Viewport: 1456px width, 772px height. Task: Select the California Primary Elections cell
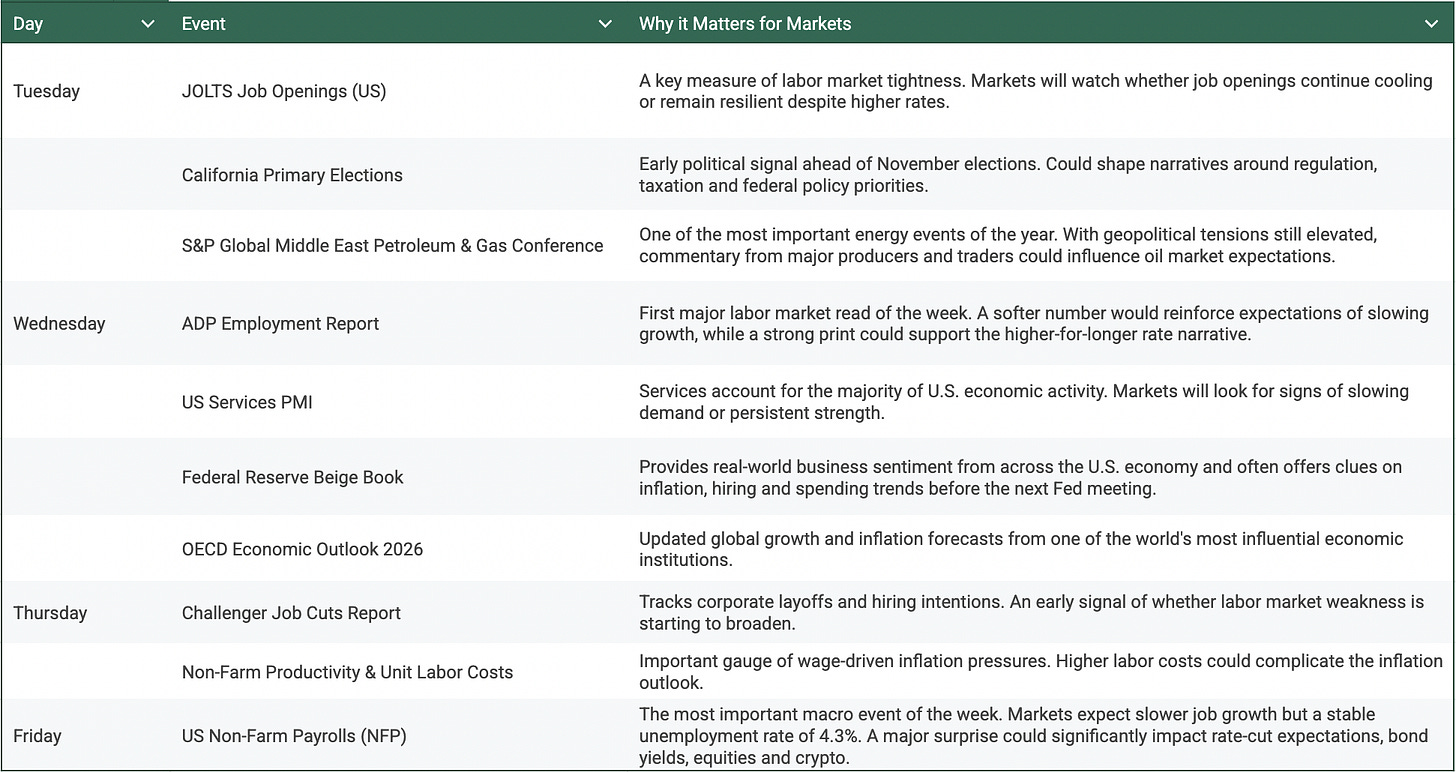pos(292,175)
